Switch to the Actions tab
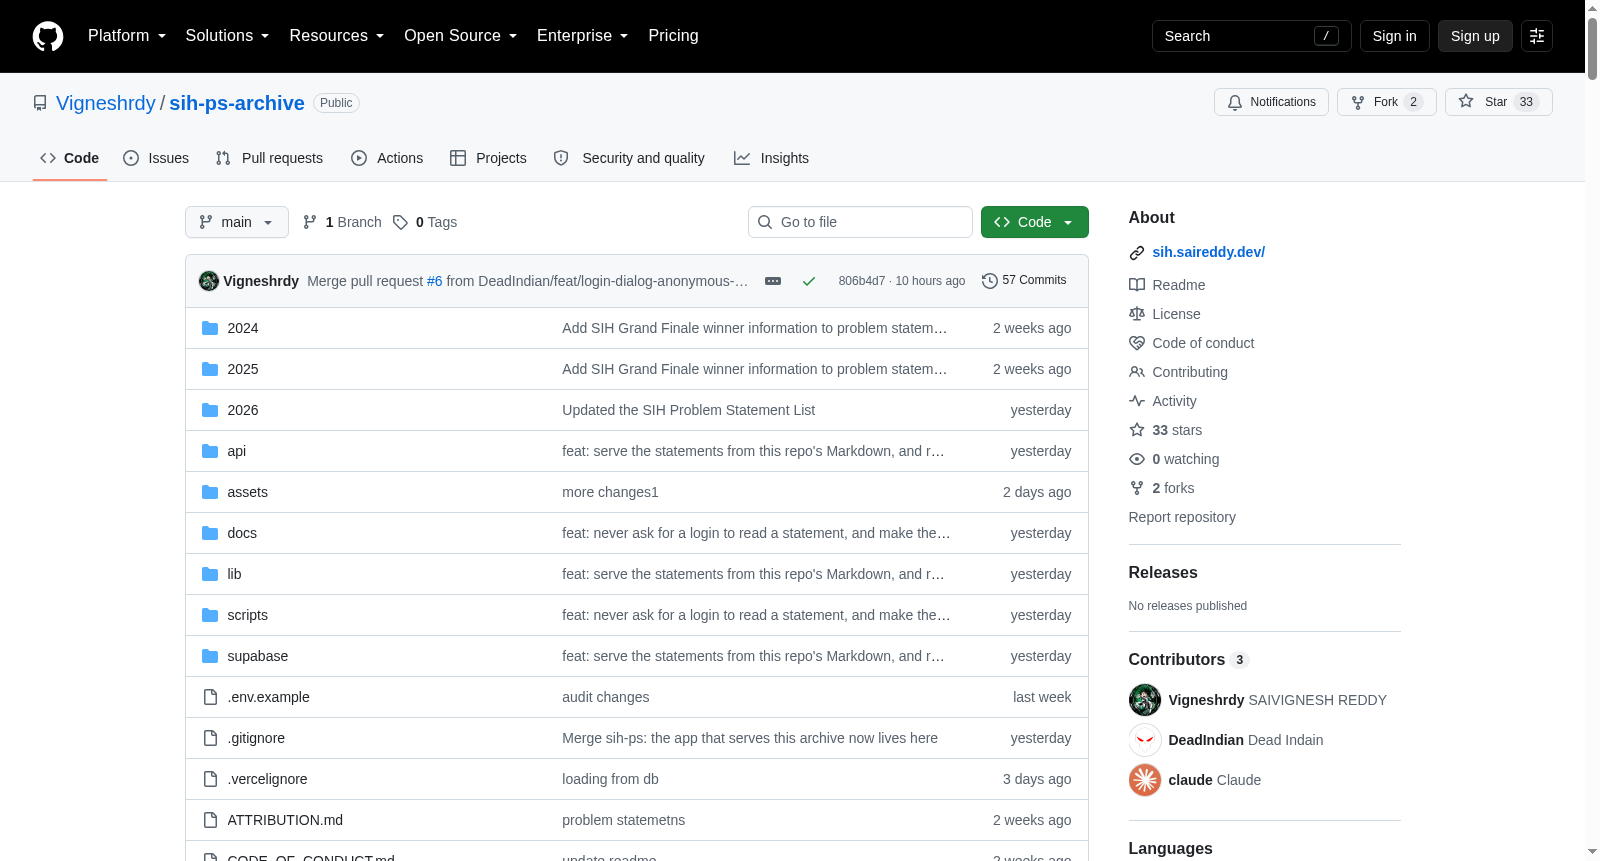This screenshot has width=1600, height=861. (387, 158)
